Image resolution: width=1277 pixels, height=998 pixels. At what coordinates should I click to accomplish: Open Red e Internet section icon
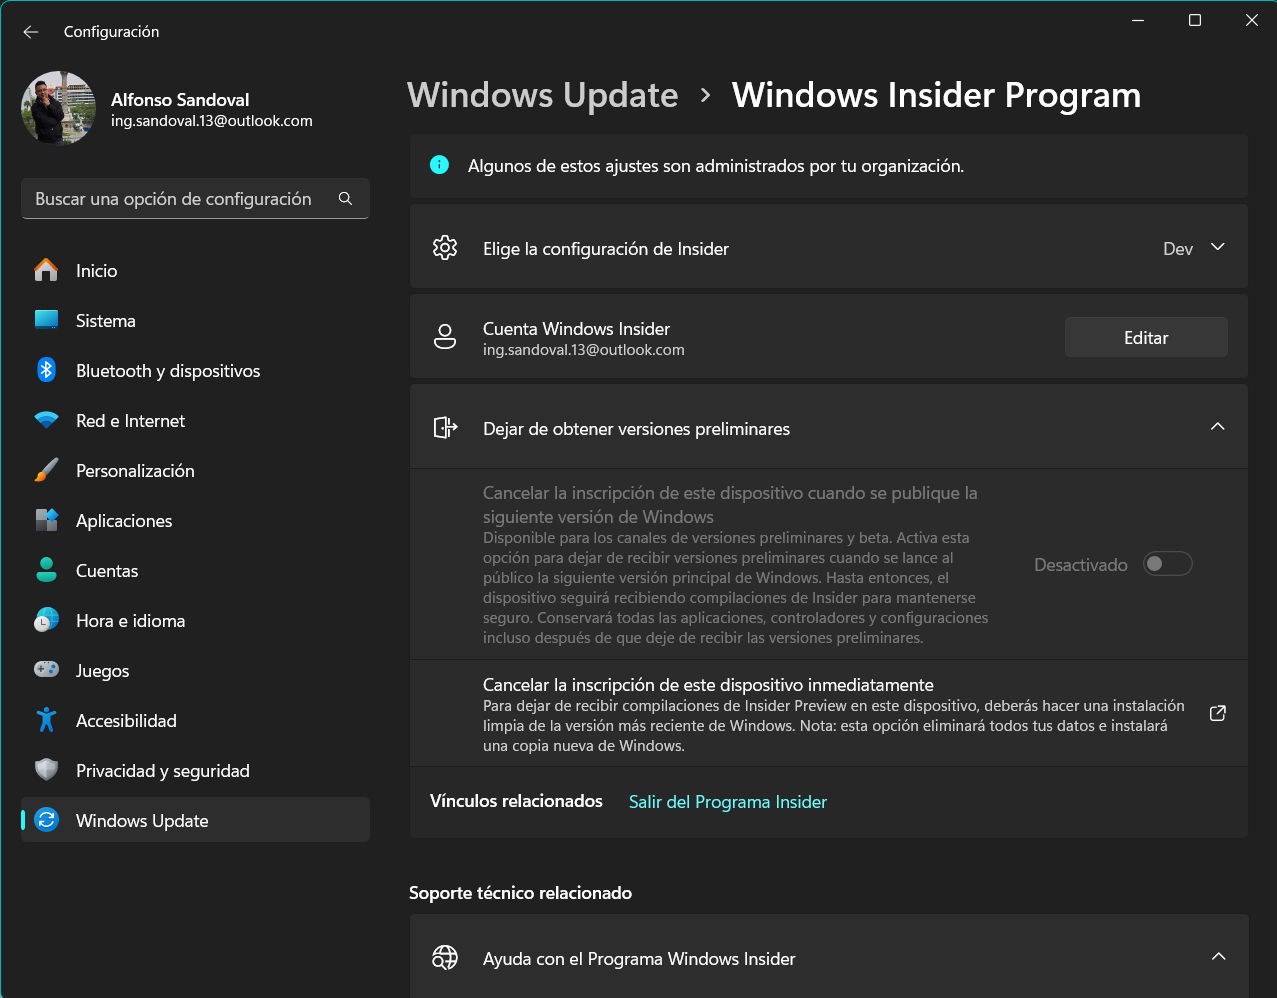[x=48, y=420]
